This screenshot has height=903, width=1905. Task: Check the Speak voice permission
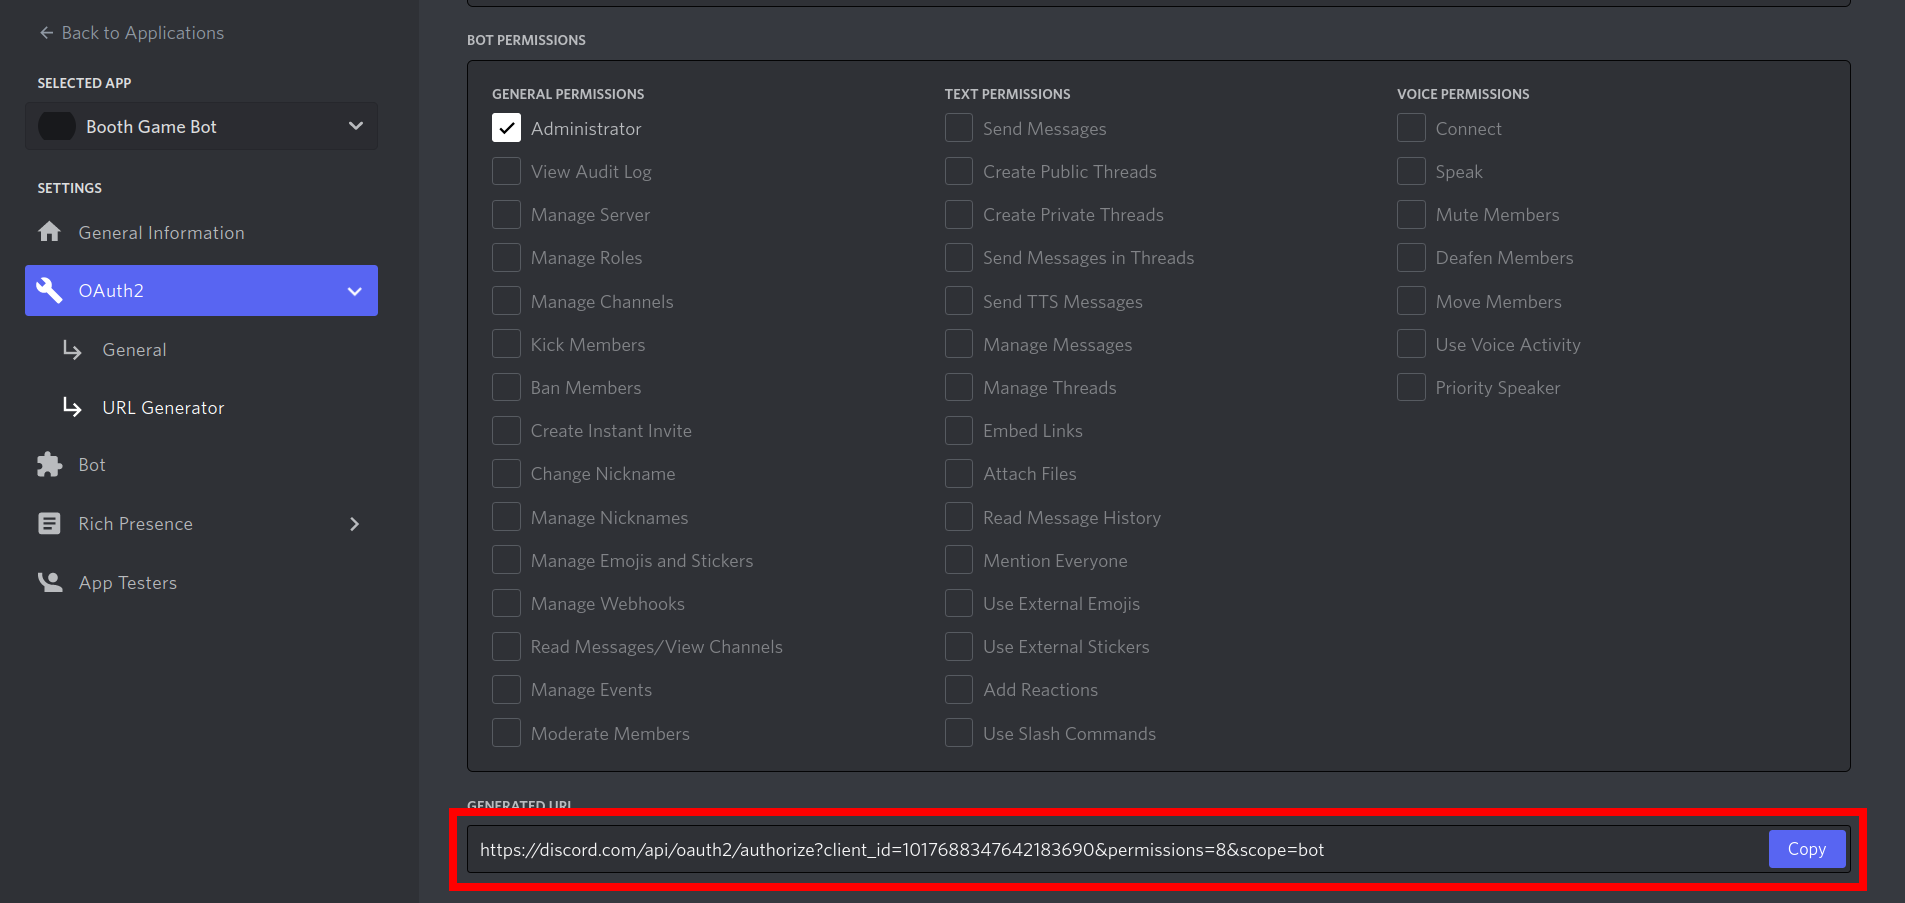(1411, 171)
